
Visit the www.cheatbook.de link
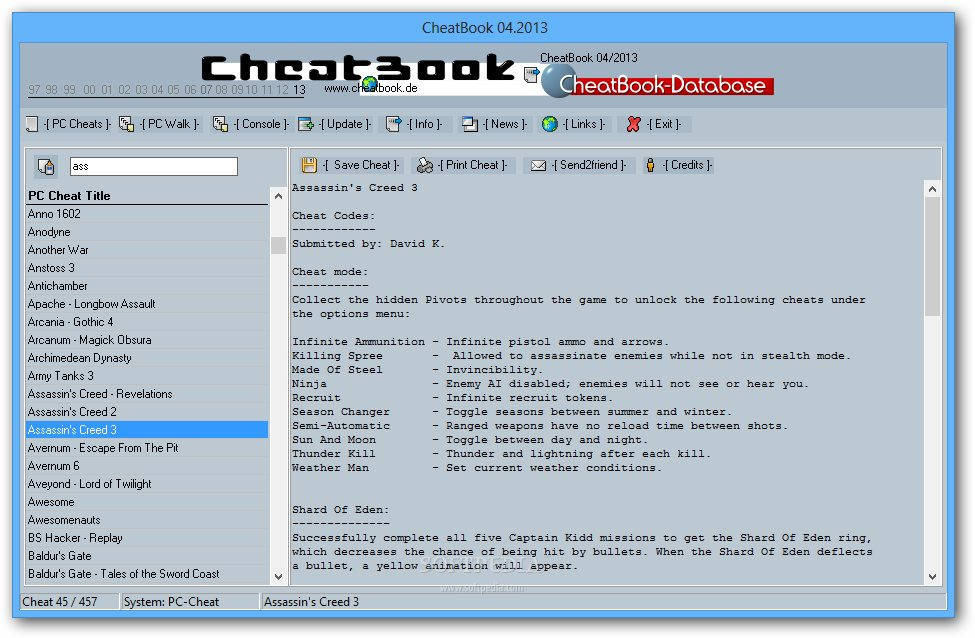pos(371,88)
